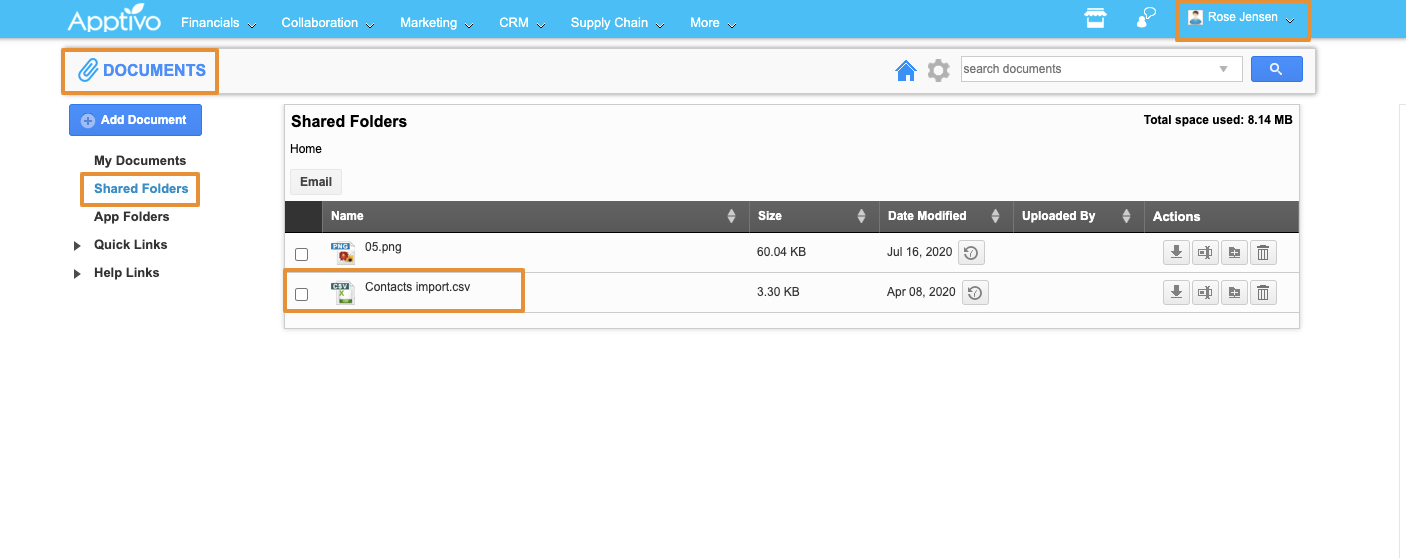Delete the 05.png file

pos(1263,253)
